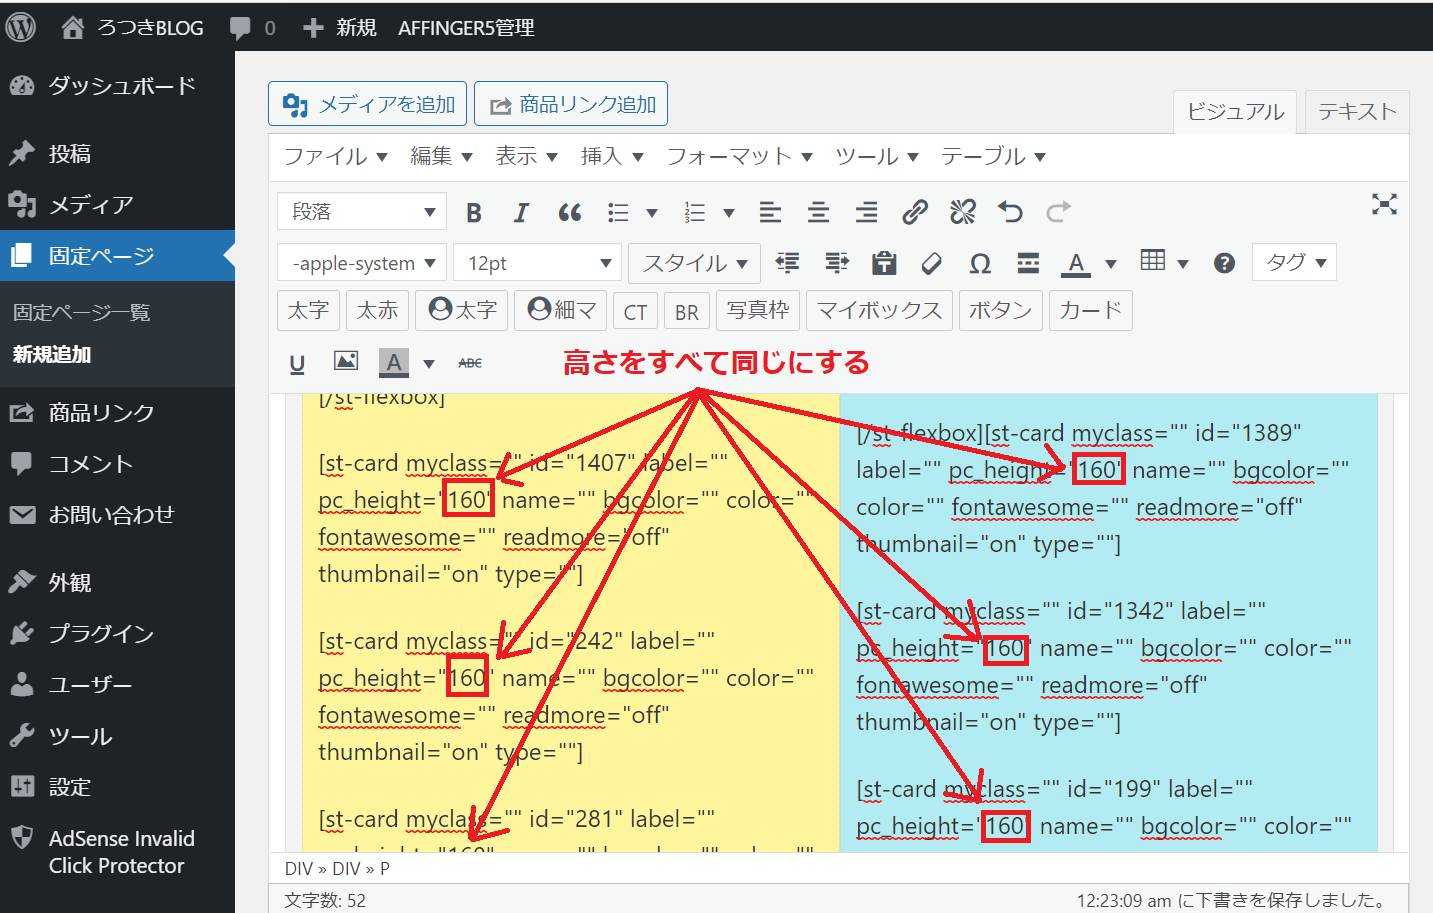Toggle bold formatting
Image resolution: width=1433 pixels, height=913 pixels.
click(x=474, y=212)
